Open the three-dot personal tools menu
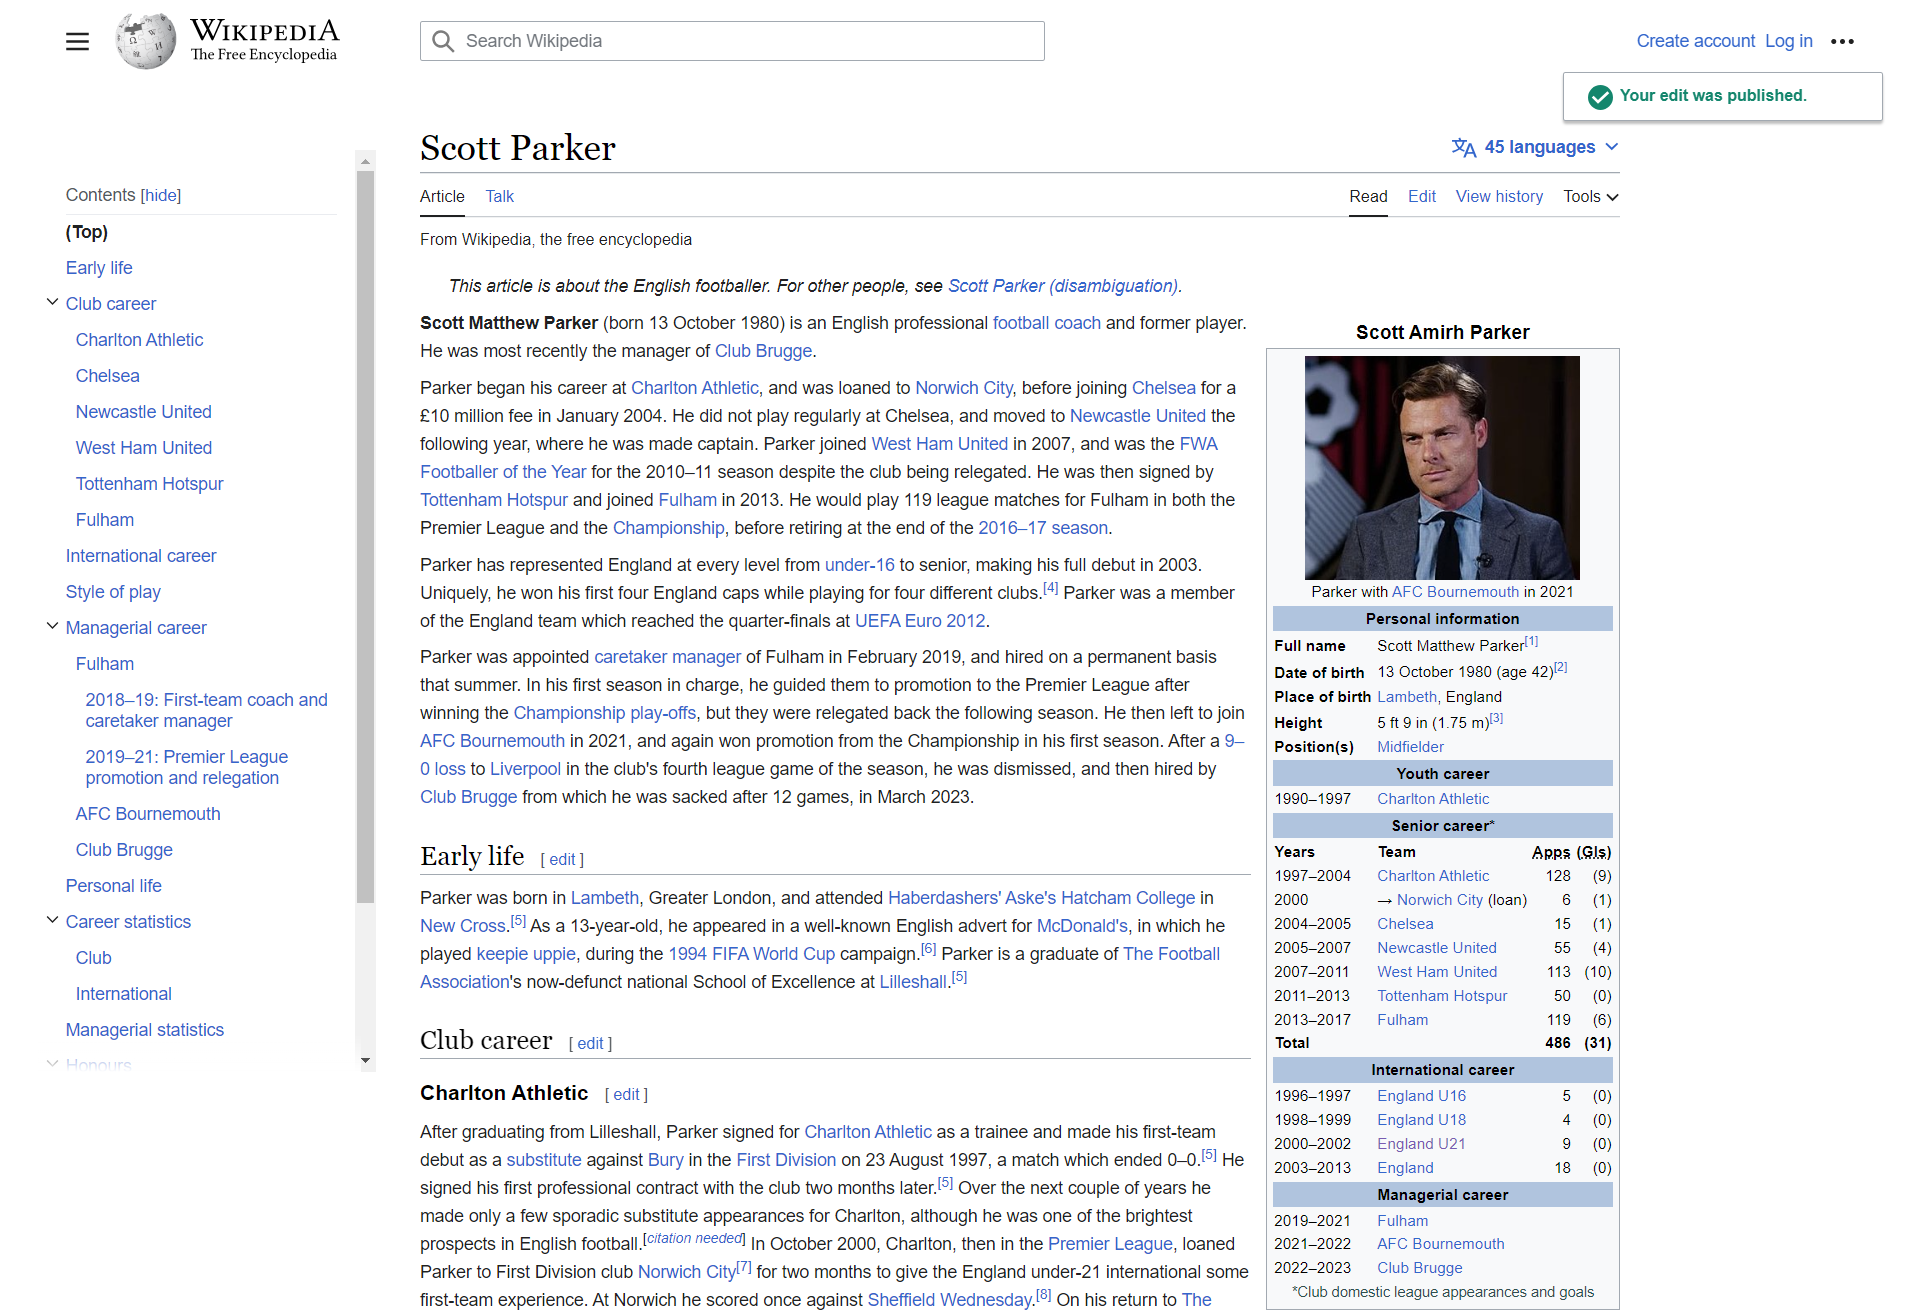Viewport: 1920px width, 1315px height. point(1842,41)
